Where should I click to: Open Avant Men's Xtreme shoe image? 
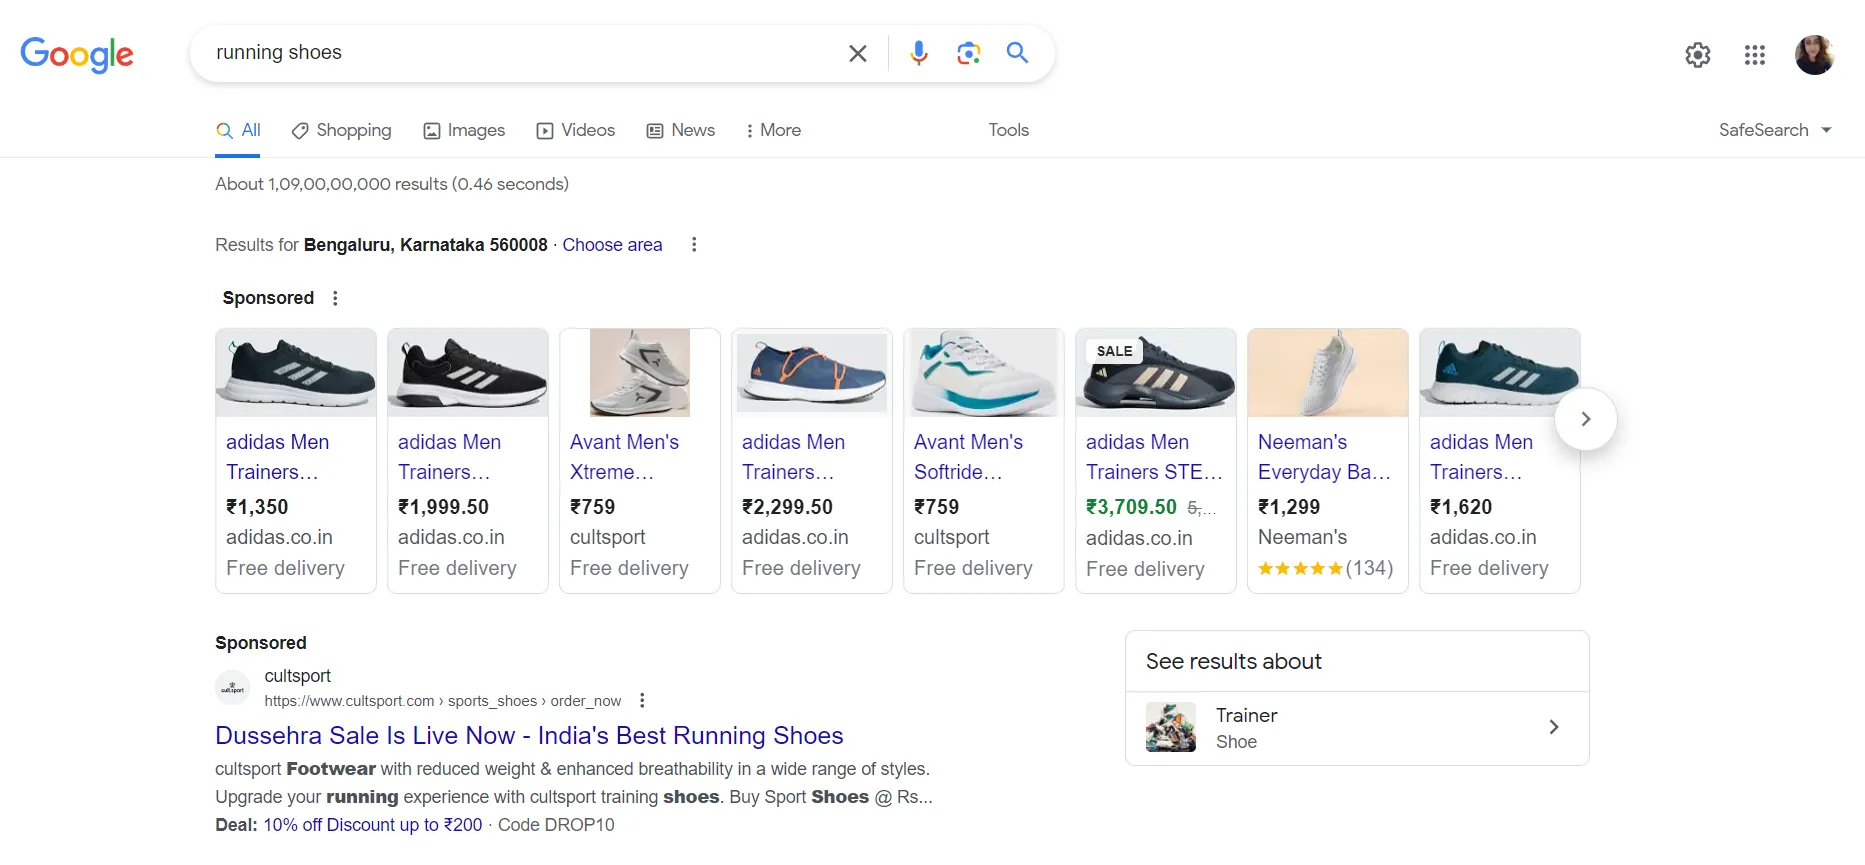tap(640, 373)
